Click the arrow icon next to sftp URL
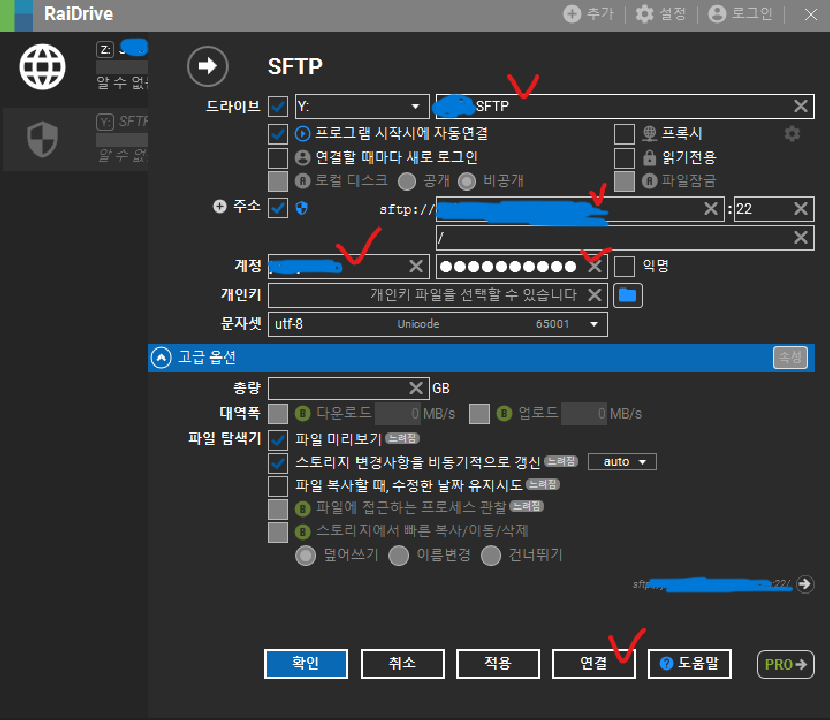Viewport: 830px width, 720px height. click(x=805, y=583)
